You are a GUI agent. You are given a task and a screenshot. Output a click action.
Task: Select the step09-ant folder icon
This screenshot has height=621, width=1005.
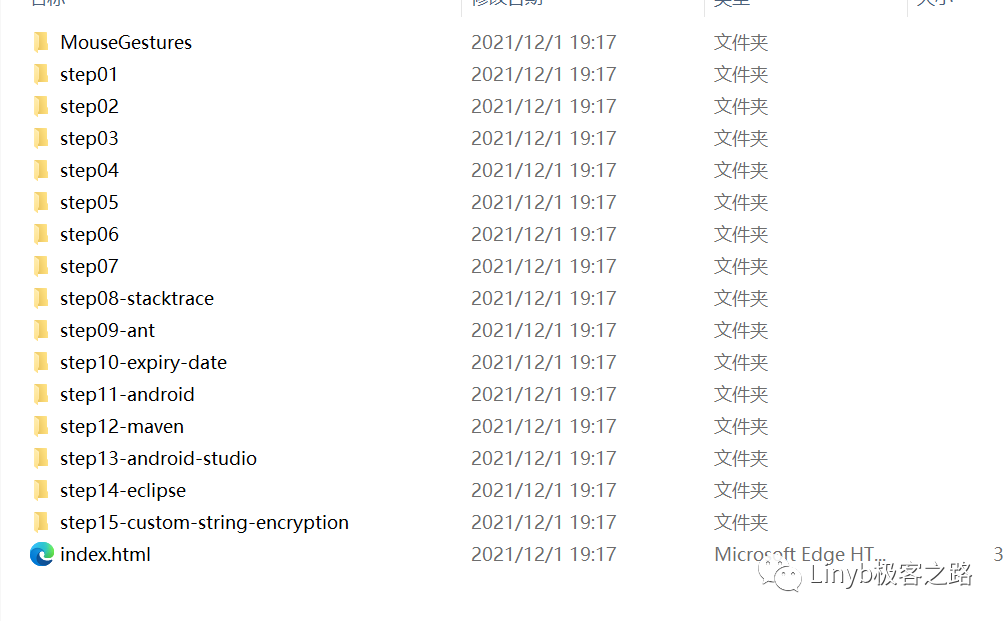tap(41, 331)
